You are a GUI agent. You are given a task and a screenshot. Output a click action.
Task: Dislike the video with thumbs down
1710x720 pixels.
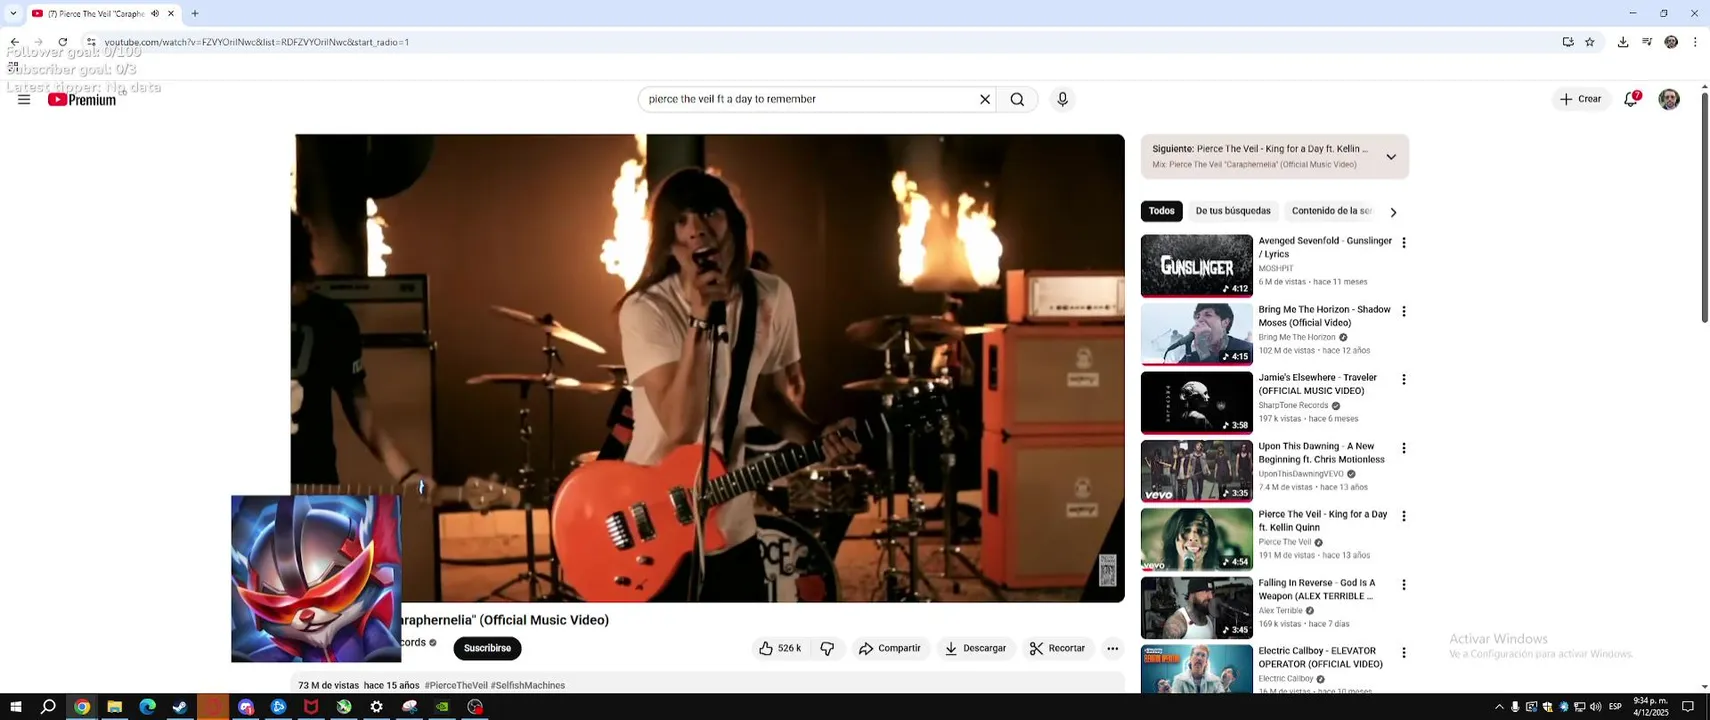point(827,648)
